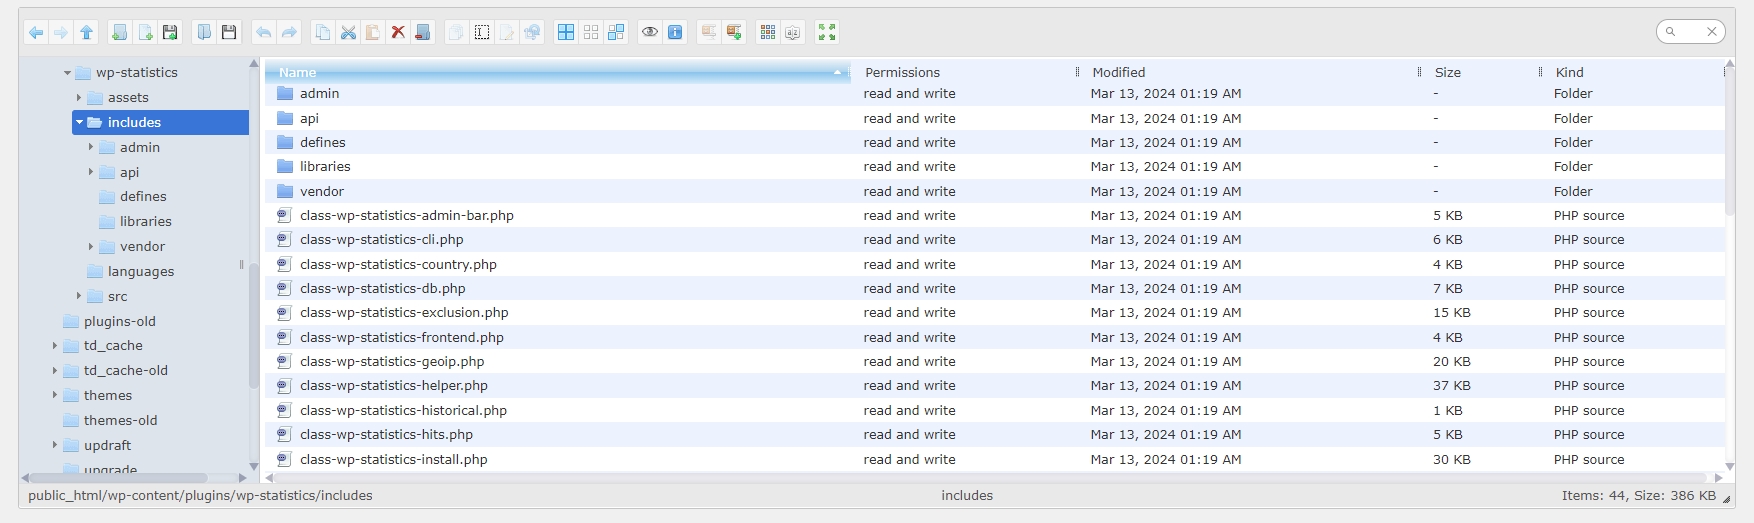The image size is (1754, 523).
Task: Select class-wp-statistics-geoip.php file
Action: tap(995, 362)
